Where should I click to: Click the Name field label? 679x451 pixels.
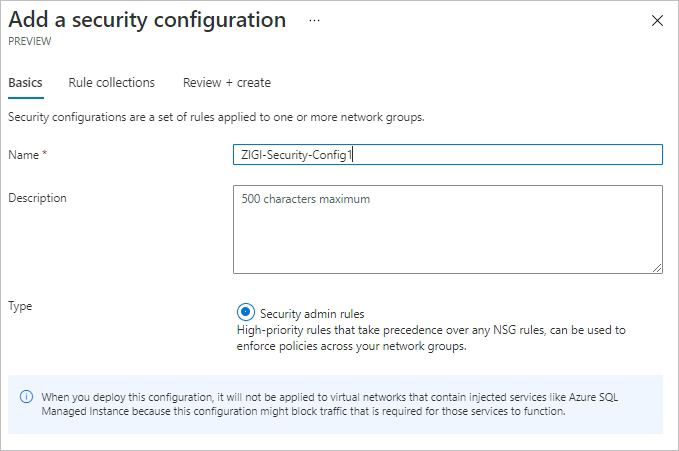(x=23, y=155)
